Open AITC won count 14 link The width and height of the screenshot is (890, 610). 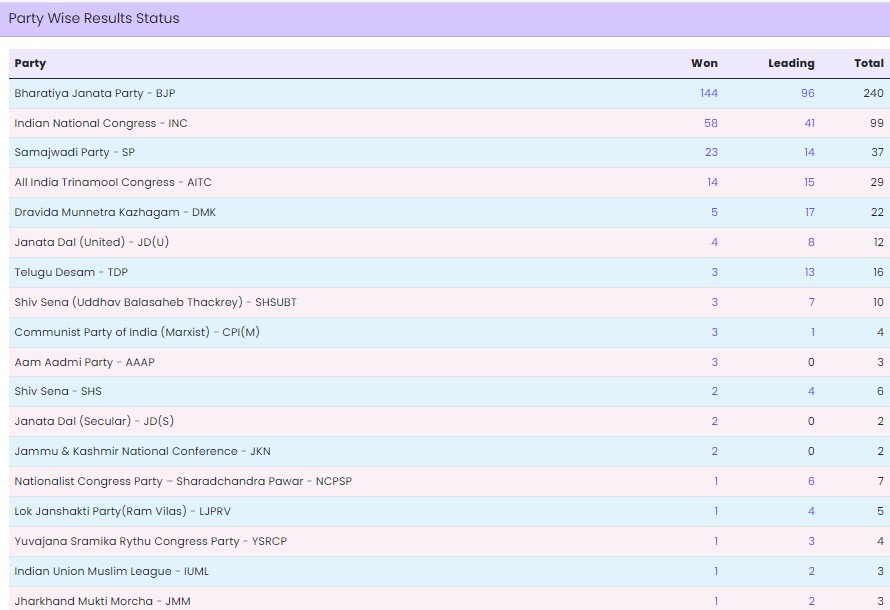click(712, 182)
